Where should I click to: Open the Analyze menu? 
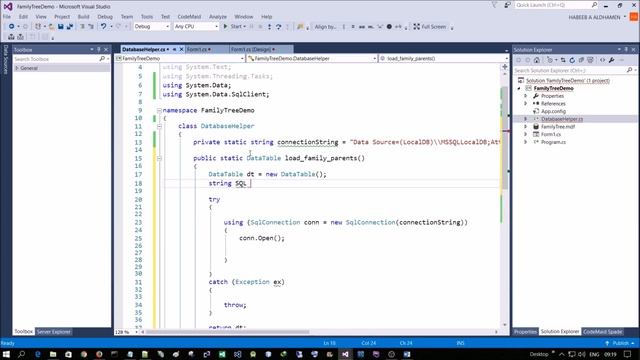[218, 17]
